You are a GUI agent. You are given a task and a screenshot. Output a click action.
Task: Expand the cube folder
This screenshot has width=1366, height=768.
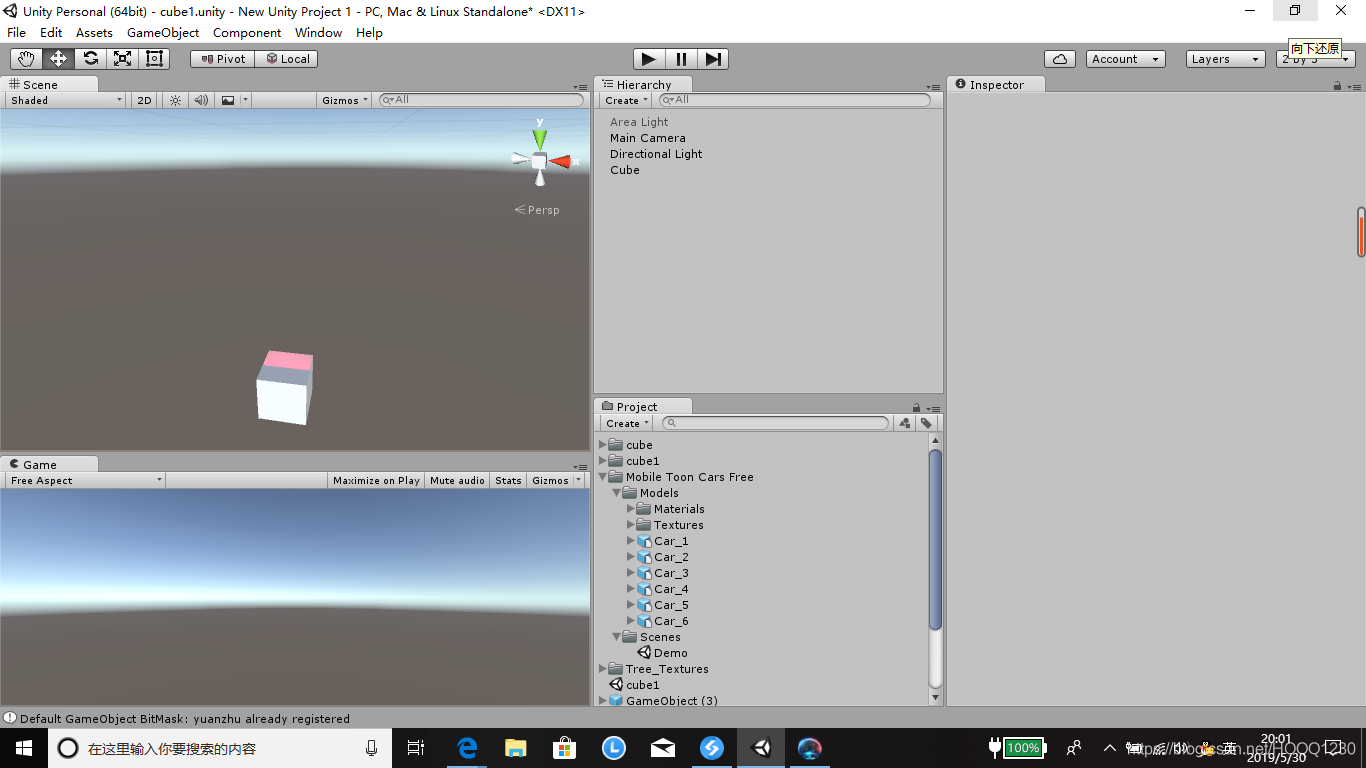tap(603, 445)
